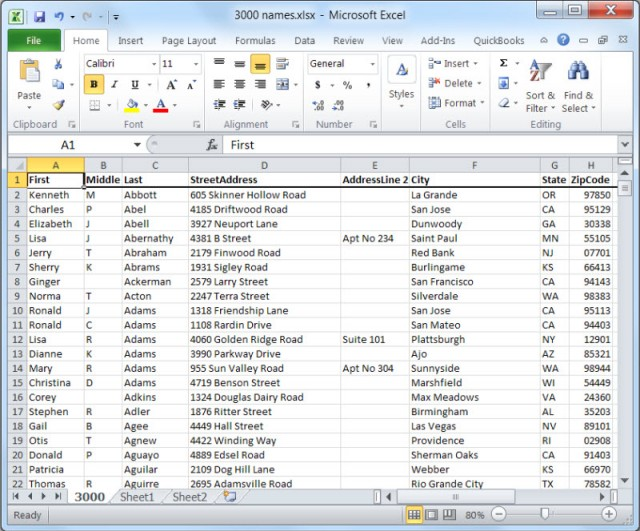This screenshot has height=531, width=640.
Task: Toggle Bottom Align for cell text
Action: click(260, 64)
